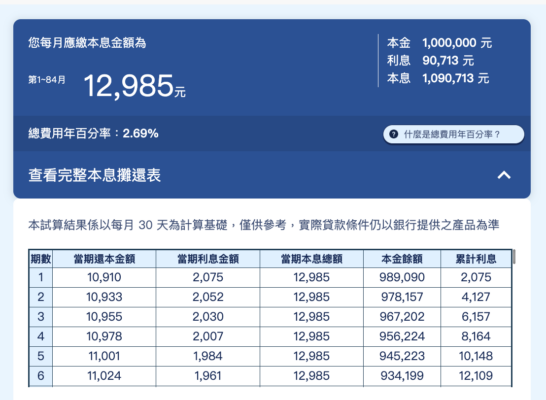Viewport: 546px width, 400px height.
Task: Click the remaining principal 956,224 cell
Action: tap(402, 336)
